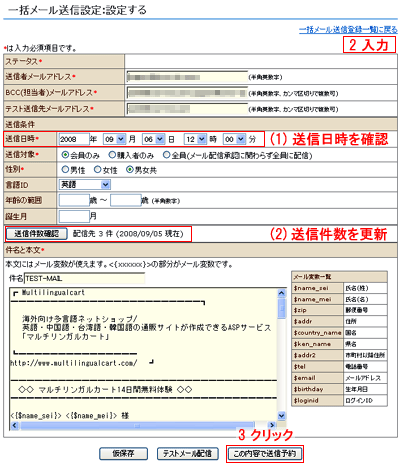The height and width of the screenshot is (468, 400).
Task: Click the 仮保存 button
Action: pos(123,454)
